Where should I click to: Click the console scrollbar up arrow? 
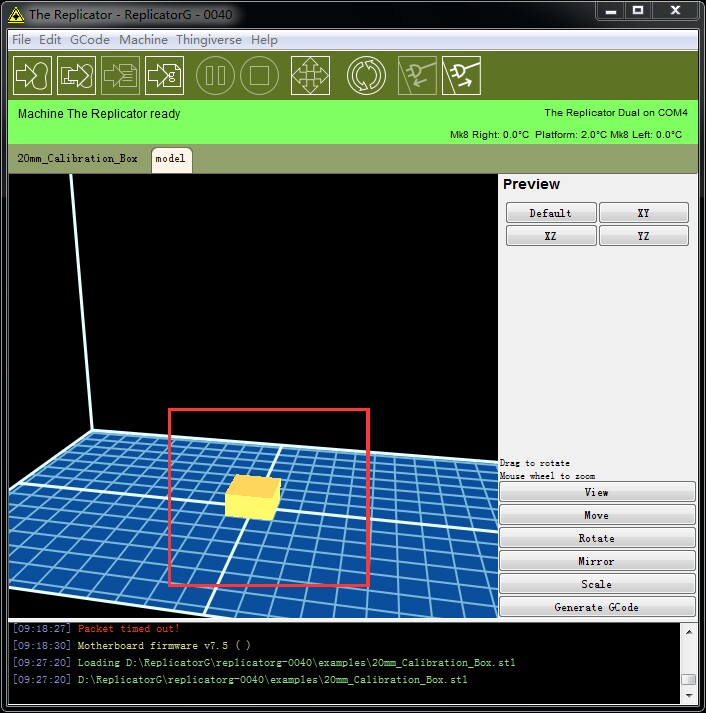click(x=689, y=632)
